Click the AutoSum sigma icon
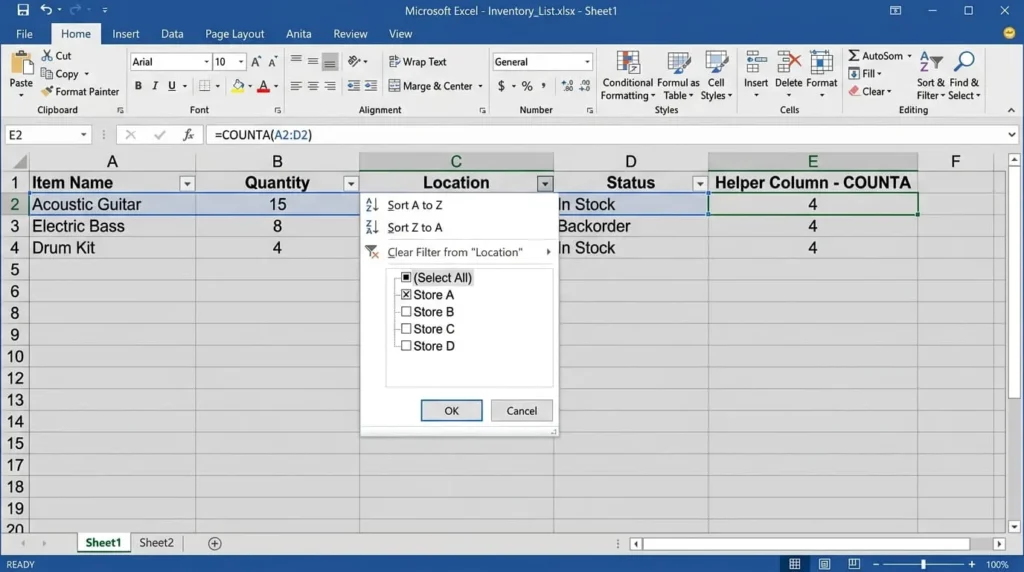Image resolution: width=1024 pixels, height=572 pixels. pos(854,56)
